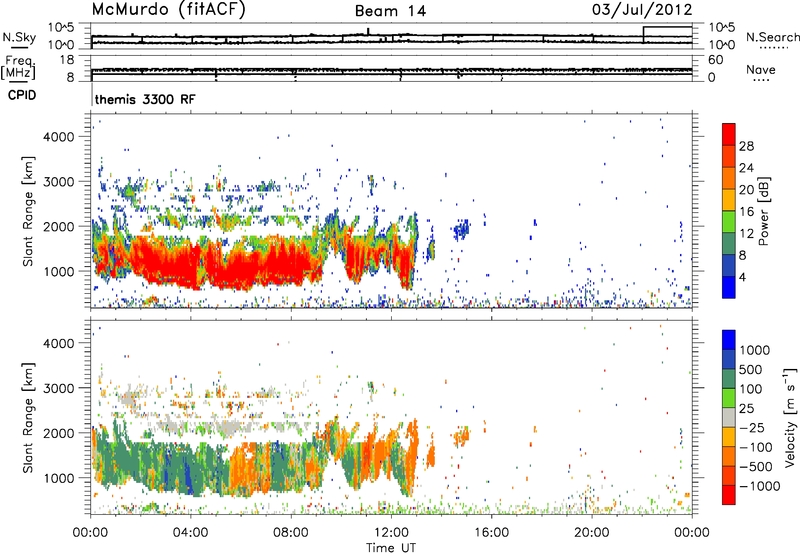This screenshot has height=554, width=800.
Task: Click the 'McMurdo (fitACF)' plot title
Action: pos(168,10)
